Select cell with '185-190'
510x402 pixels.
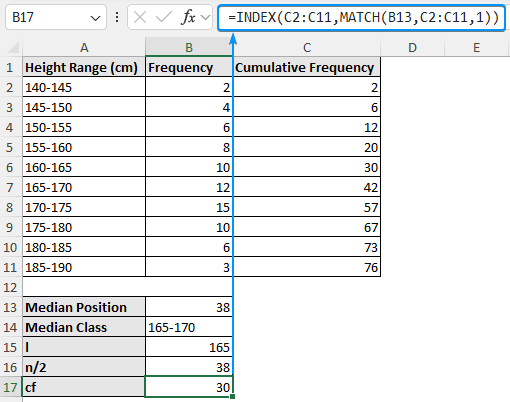pyautogui.click(x=84, y=267)
